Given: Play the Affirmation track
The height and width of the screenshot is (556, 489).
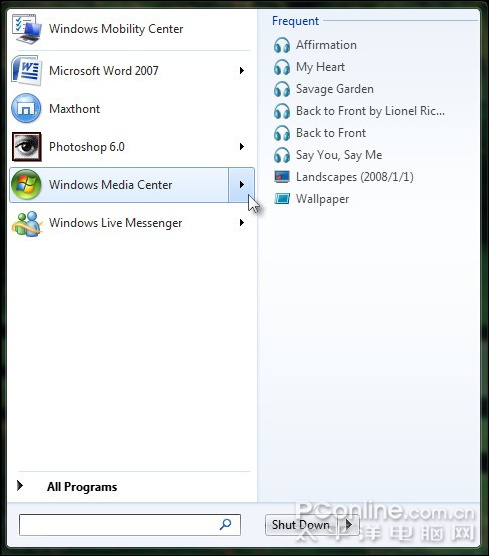Looking at the screenshot, I should [326, 45].
